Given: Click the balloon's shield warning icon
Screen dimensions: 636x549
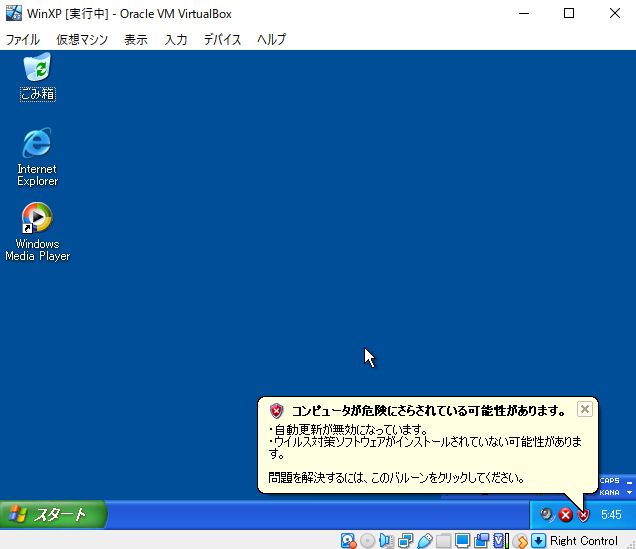Looking at the screenshot, I should 276,411.
